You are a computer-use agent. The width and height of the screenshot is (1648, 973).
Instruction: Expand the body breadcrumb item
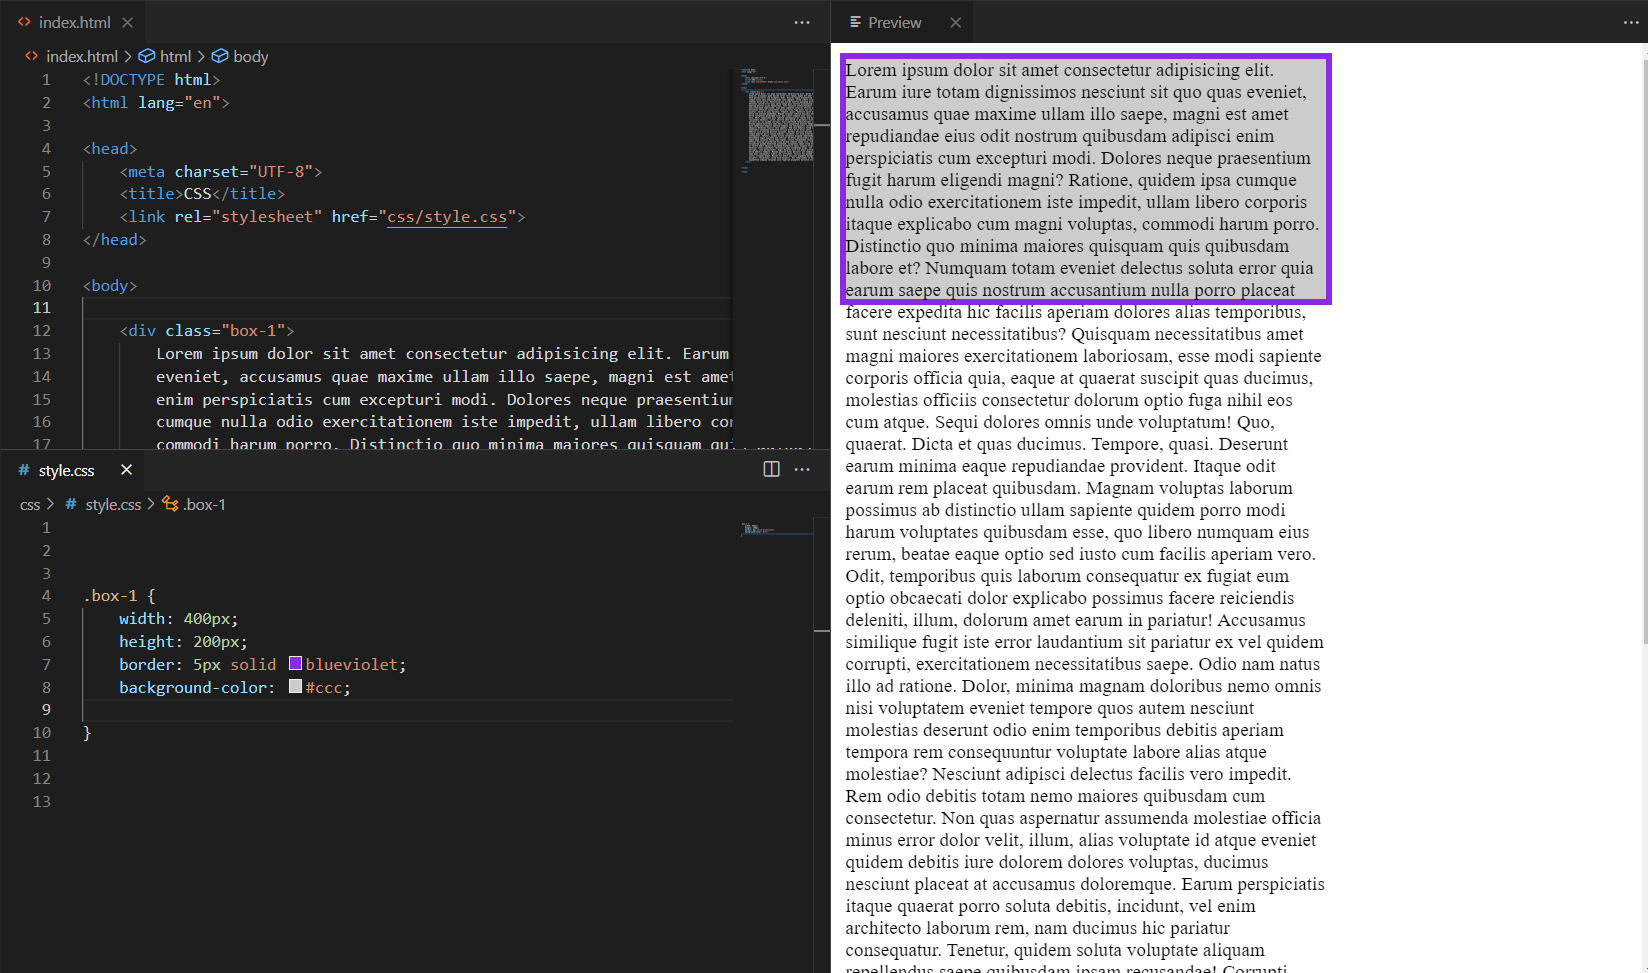tap(250, 57)
